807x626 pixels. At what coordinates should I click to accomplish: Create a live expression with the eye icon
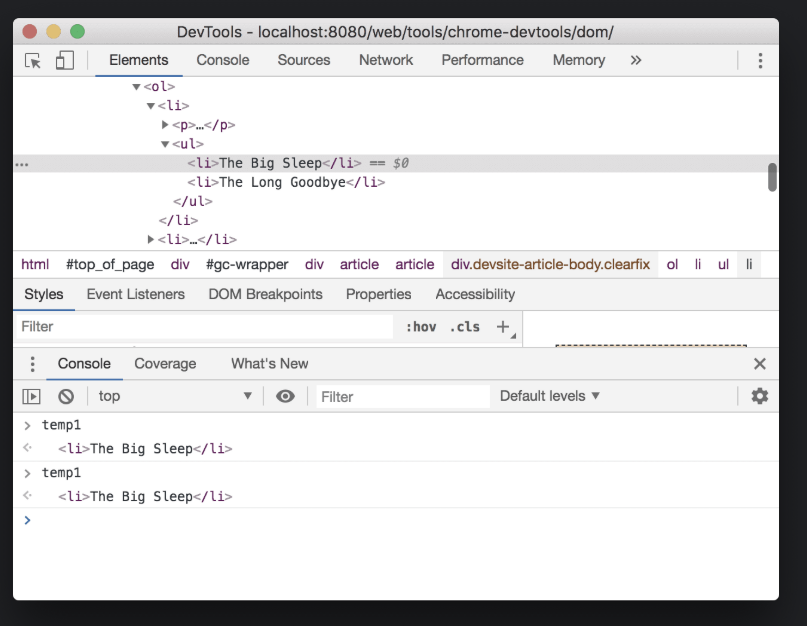click(285, 396)
